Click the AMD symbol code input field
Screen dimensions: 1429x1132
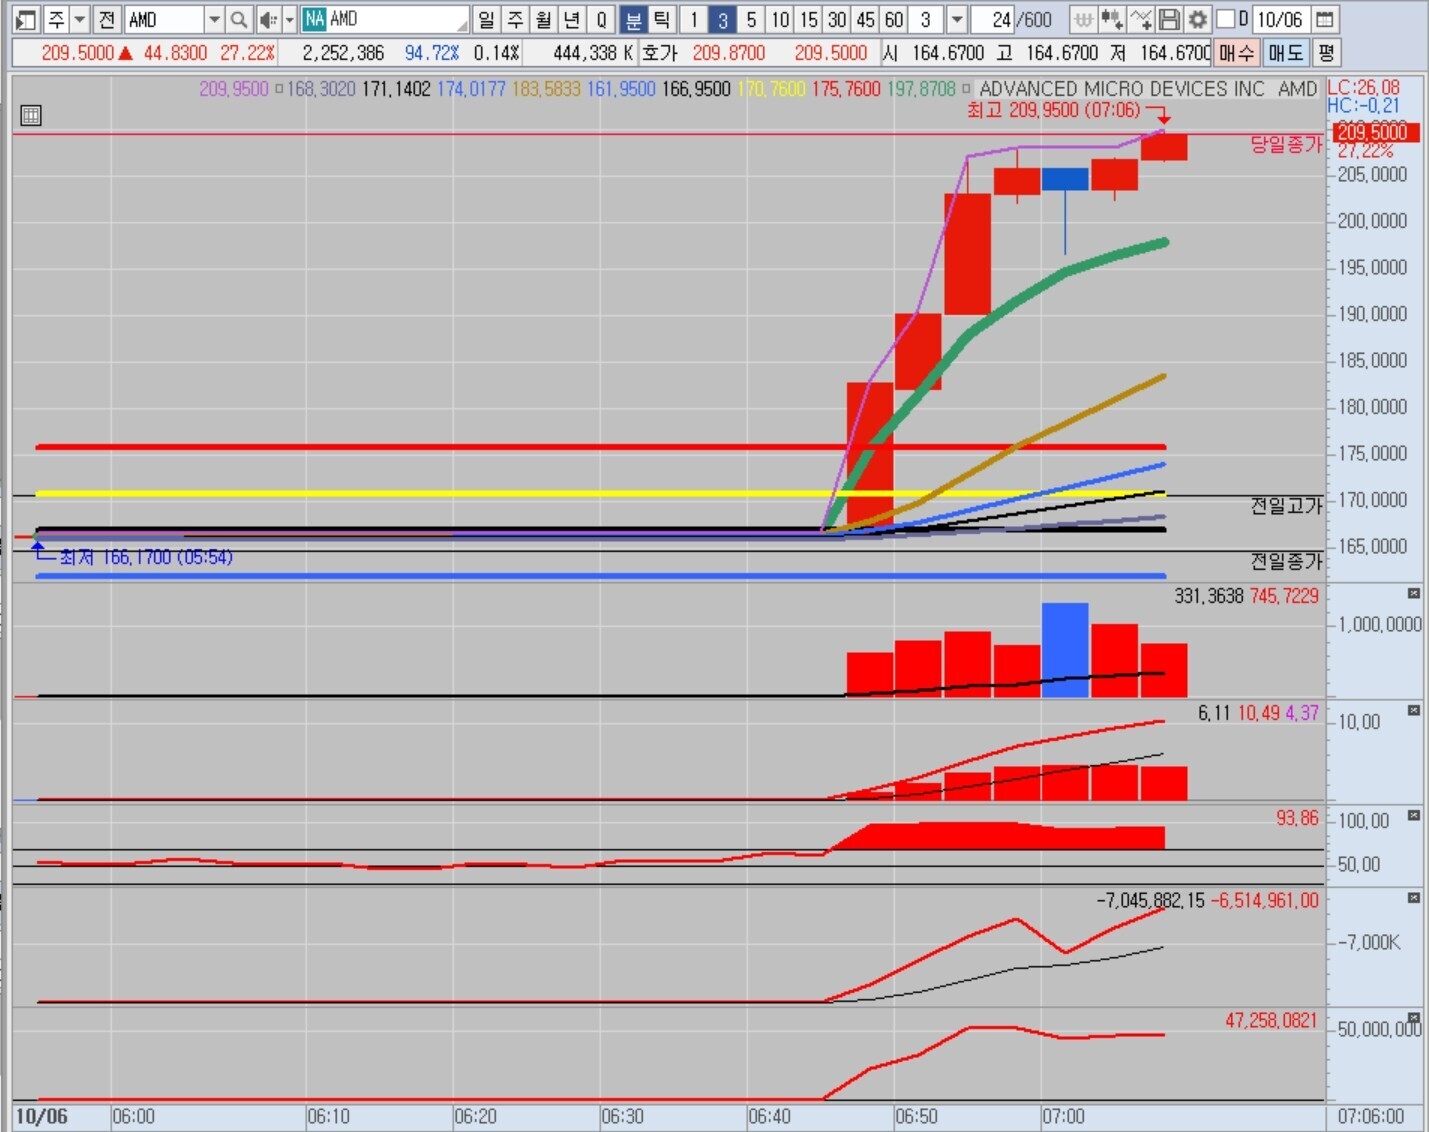tap(165, 19)
